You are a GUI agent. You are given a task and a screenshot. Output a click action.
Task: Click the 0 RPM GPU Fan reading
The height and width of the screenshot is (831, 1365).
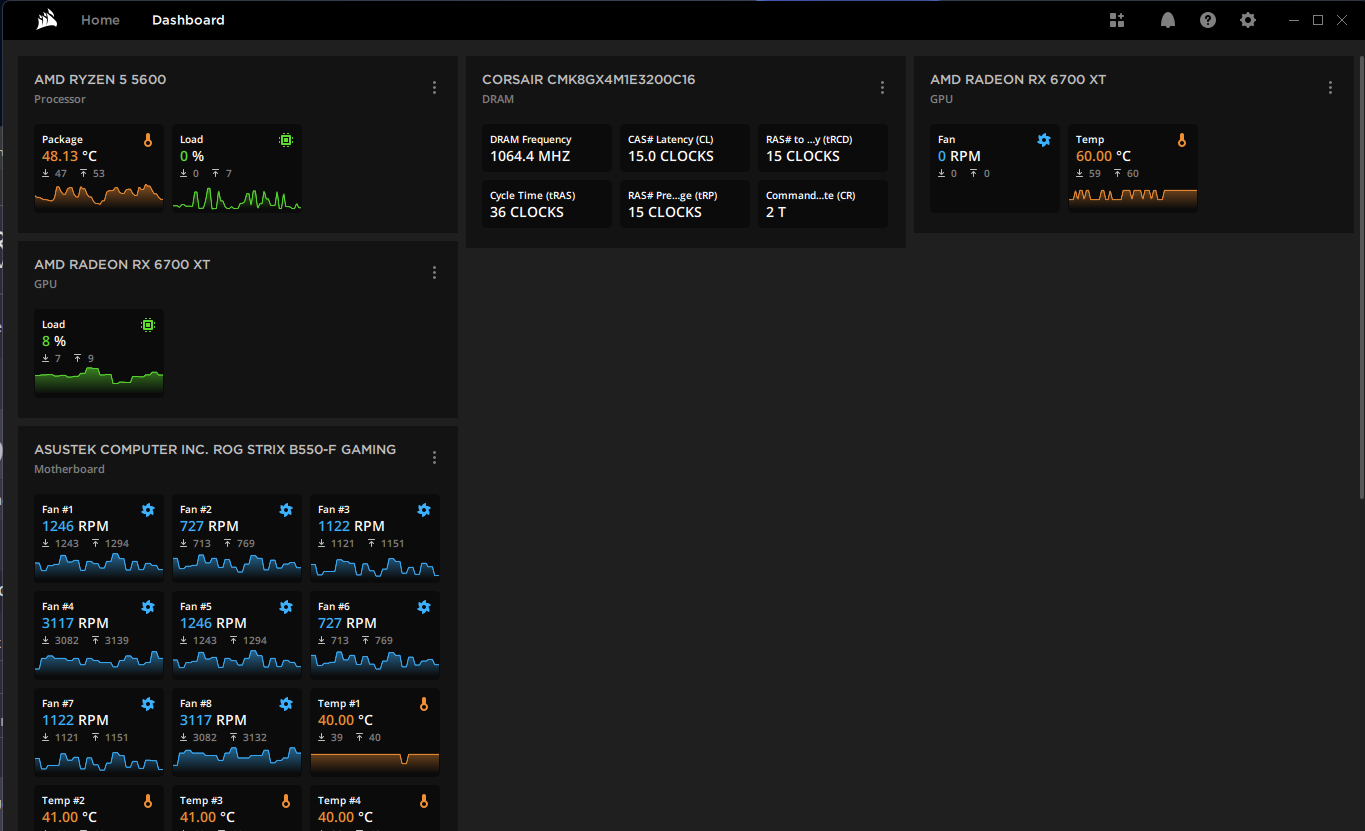tap(961, 157)
